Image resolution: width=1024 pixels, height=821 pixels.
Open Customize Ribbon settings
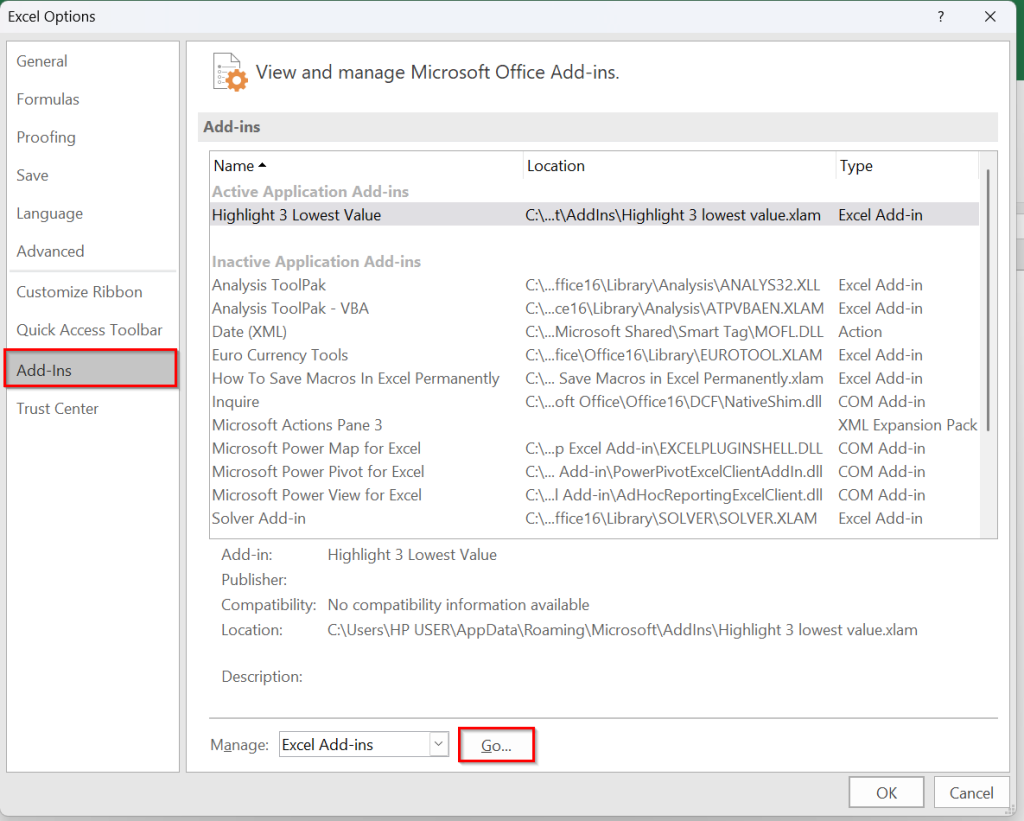click(x=78, y=291)
